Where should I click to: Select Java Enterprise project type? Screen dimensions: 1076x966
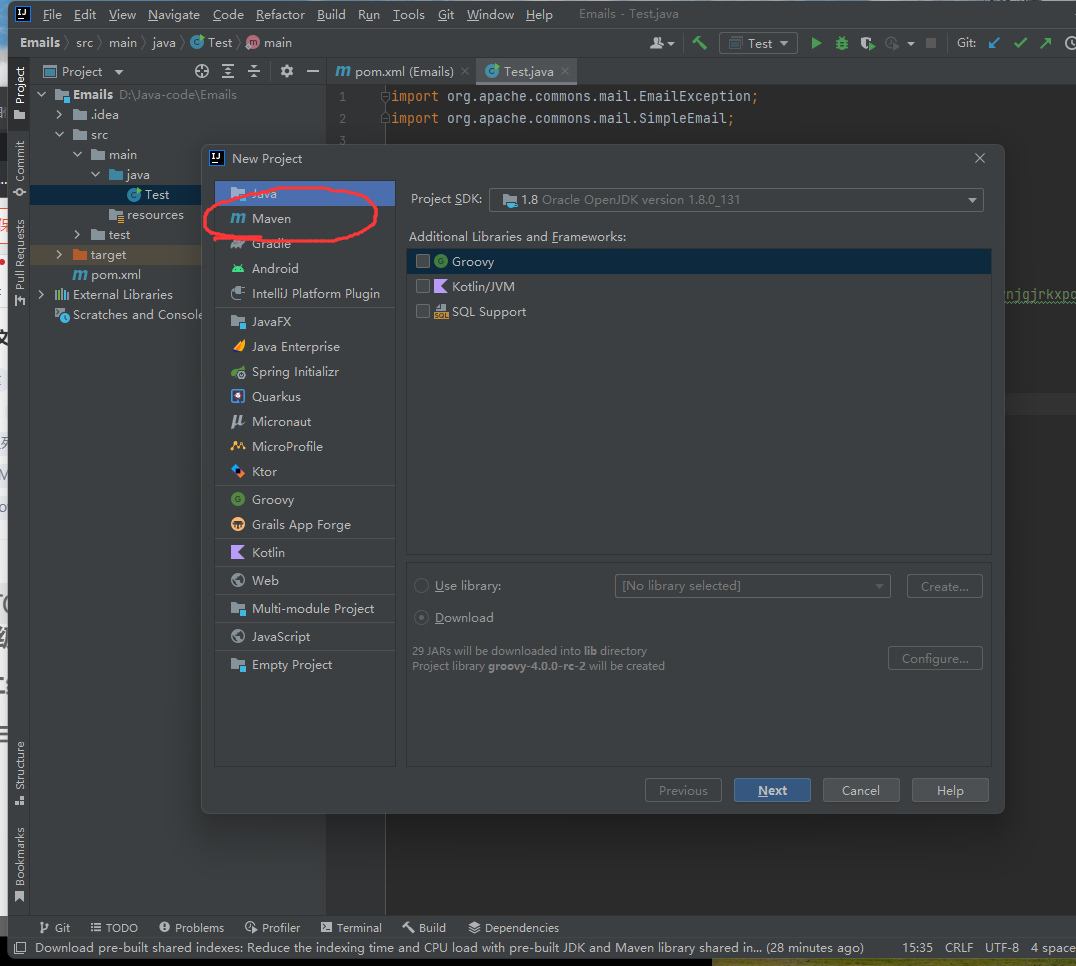(x=305, y=346)
